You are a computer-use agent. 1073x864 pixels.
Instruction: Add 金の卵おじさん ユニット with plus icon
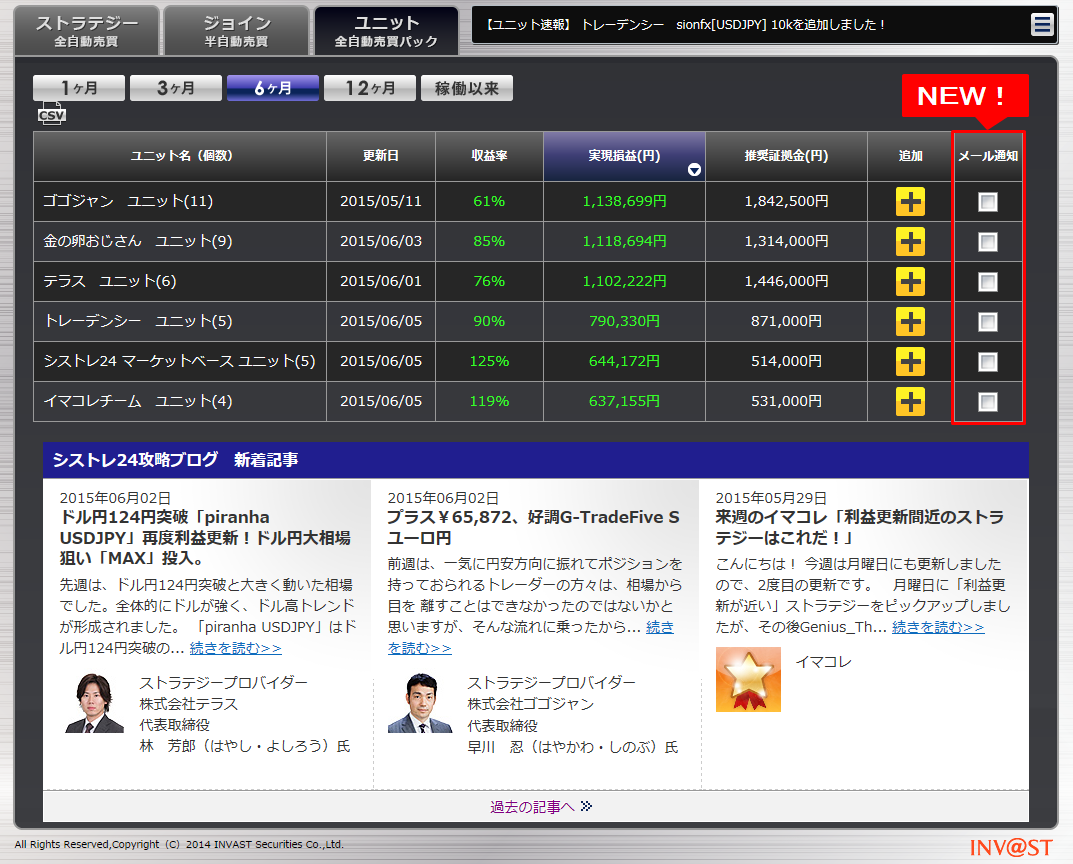[910, 241]
